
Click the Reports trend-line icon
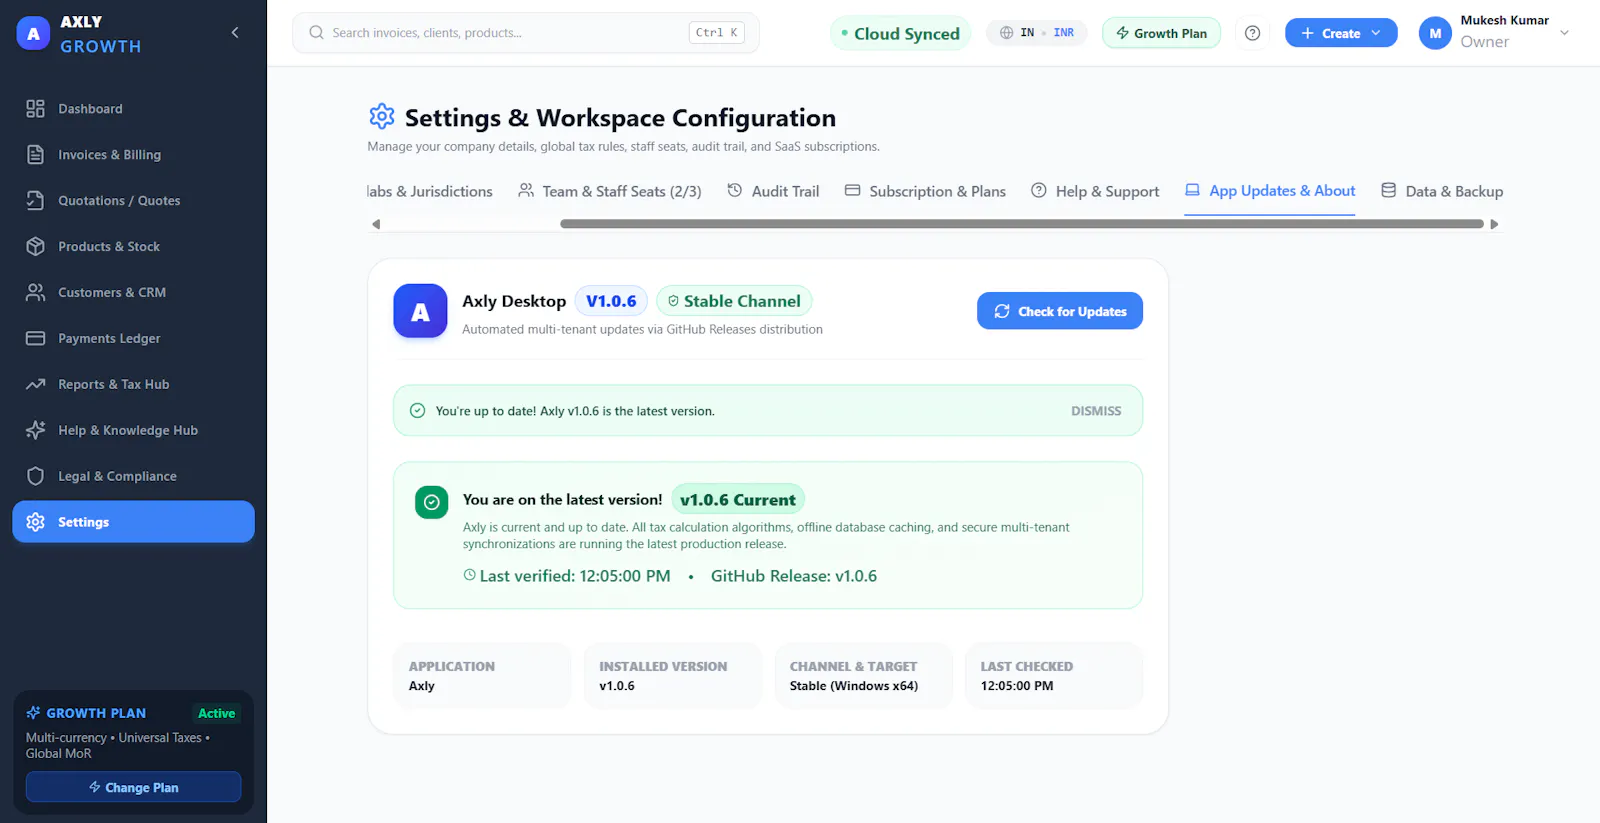[36, 385]
